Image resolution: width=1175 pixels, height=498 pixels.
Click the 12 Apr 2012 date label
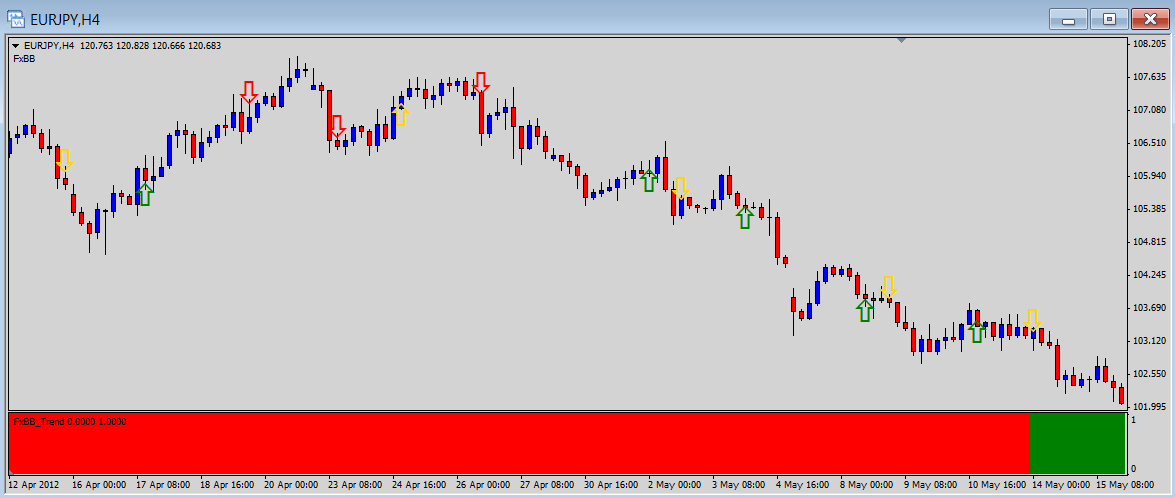(32, 484)
